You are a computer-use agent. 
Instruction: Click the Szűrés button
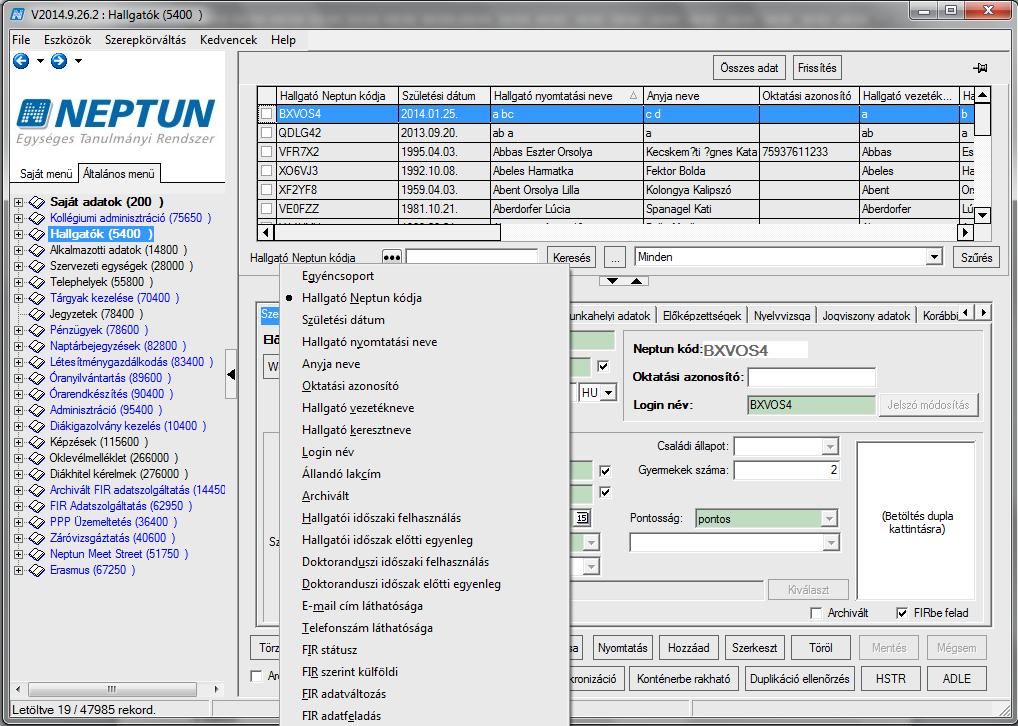click(x=976, y=258)
